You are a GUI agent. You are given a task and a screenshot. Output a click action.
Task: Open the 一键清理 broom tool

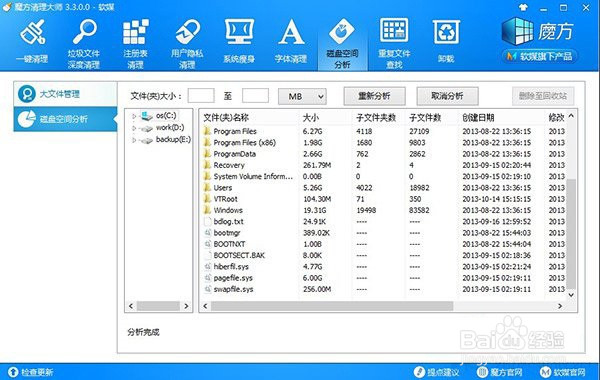tap(33, 41)
